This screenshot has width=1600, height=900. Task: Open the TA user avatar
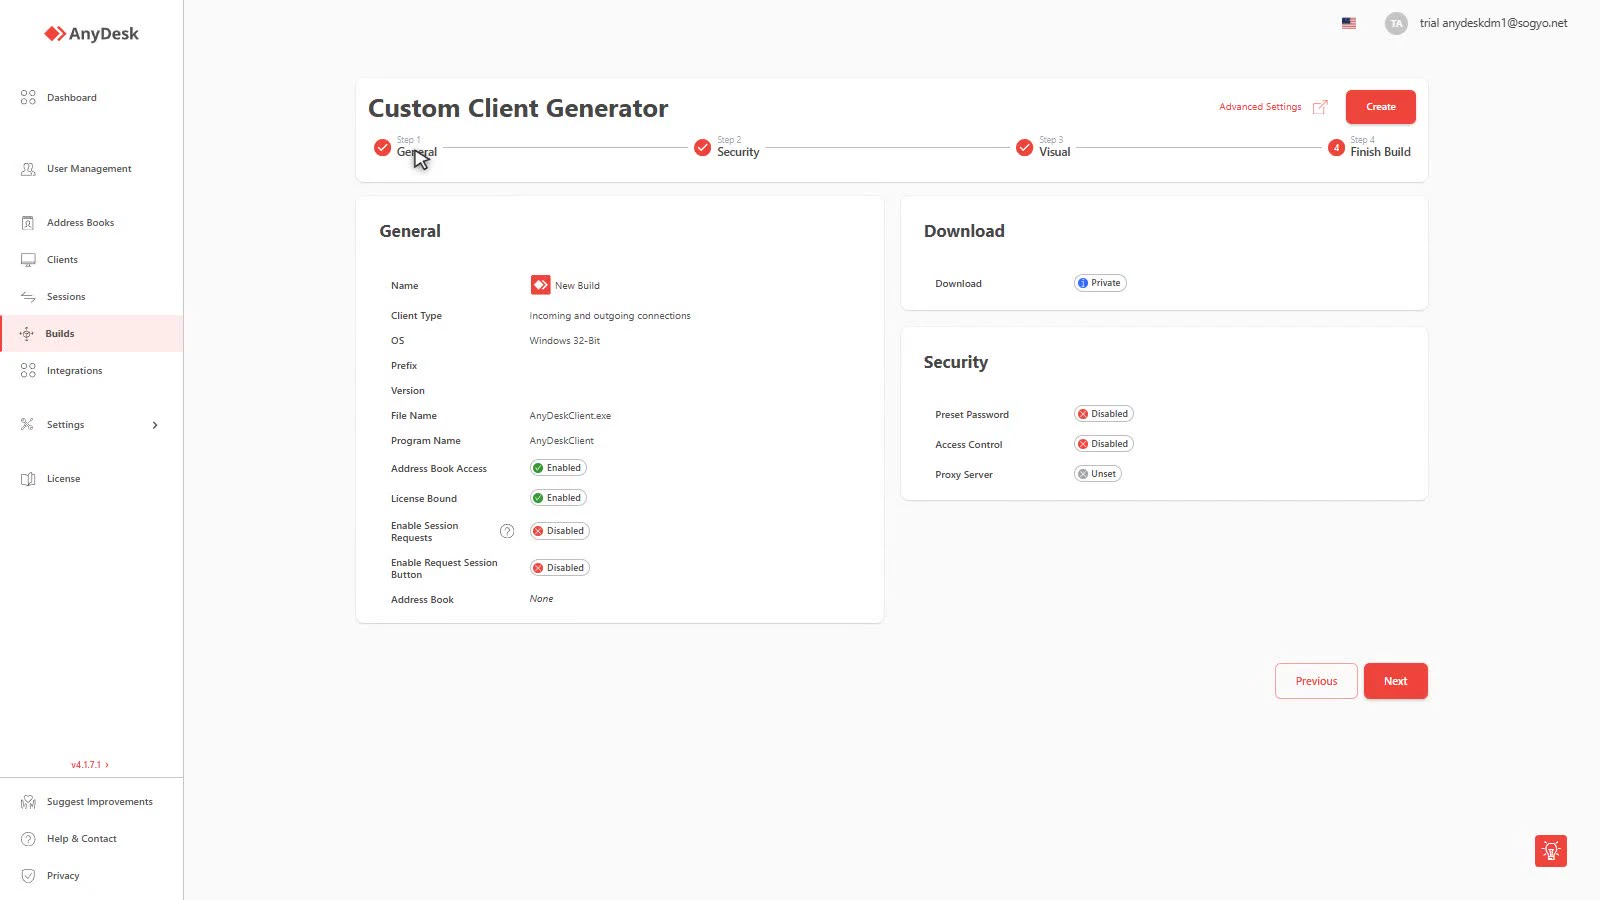(1396, 23)
